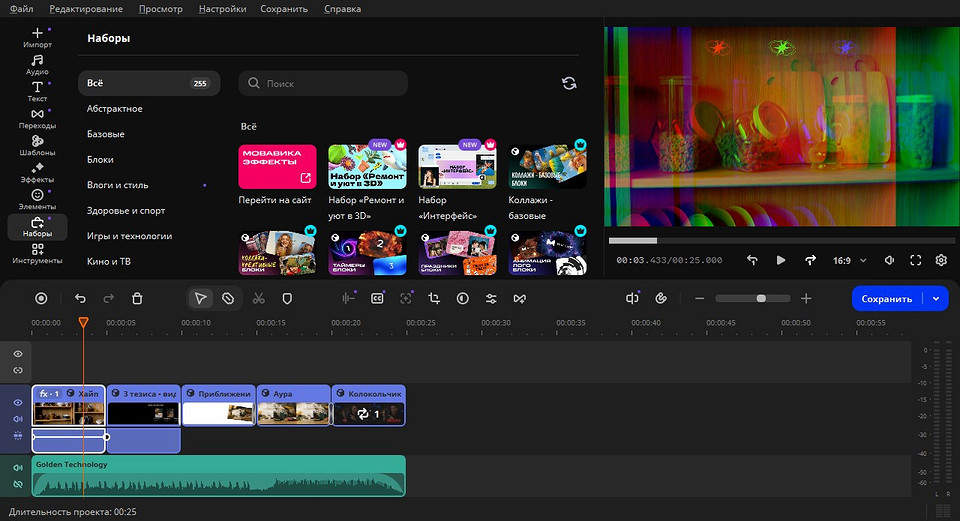Delete selected clip with trash icon
Image resolution: width=960 pixels, height=521 pixels.
click(x=137, y=298)
